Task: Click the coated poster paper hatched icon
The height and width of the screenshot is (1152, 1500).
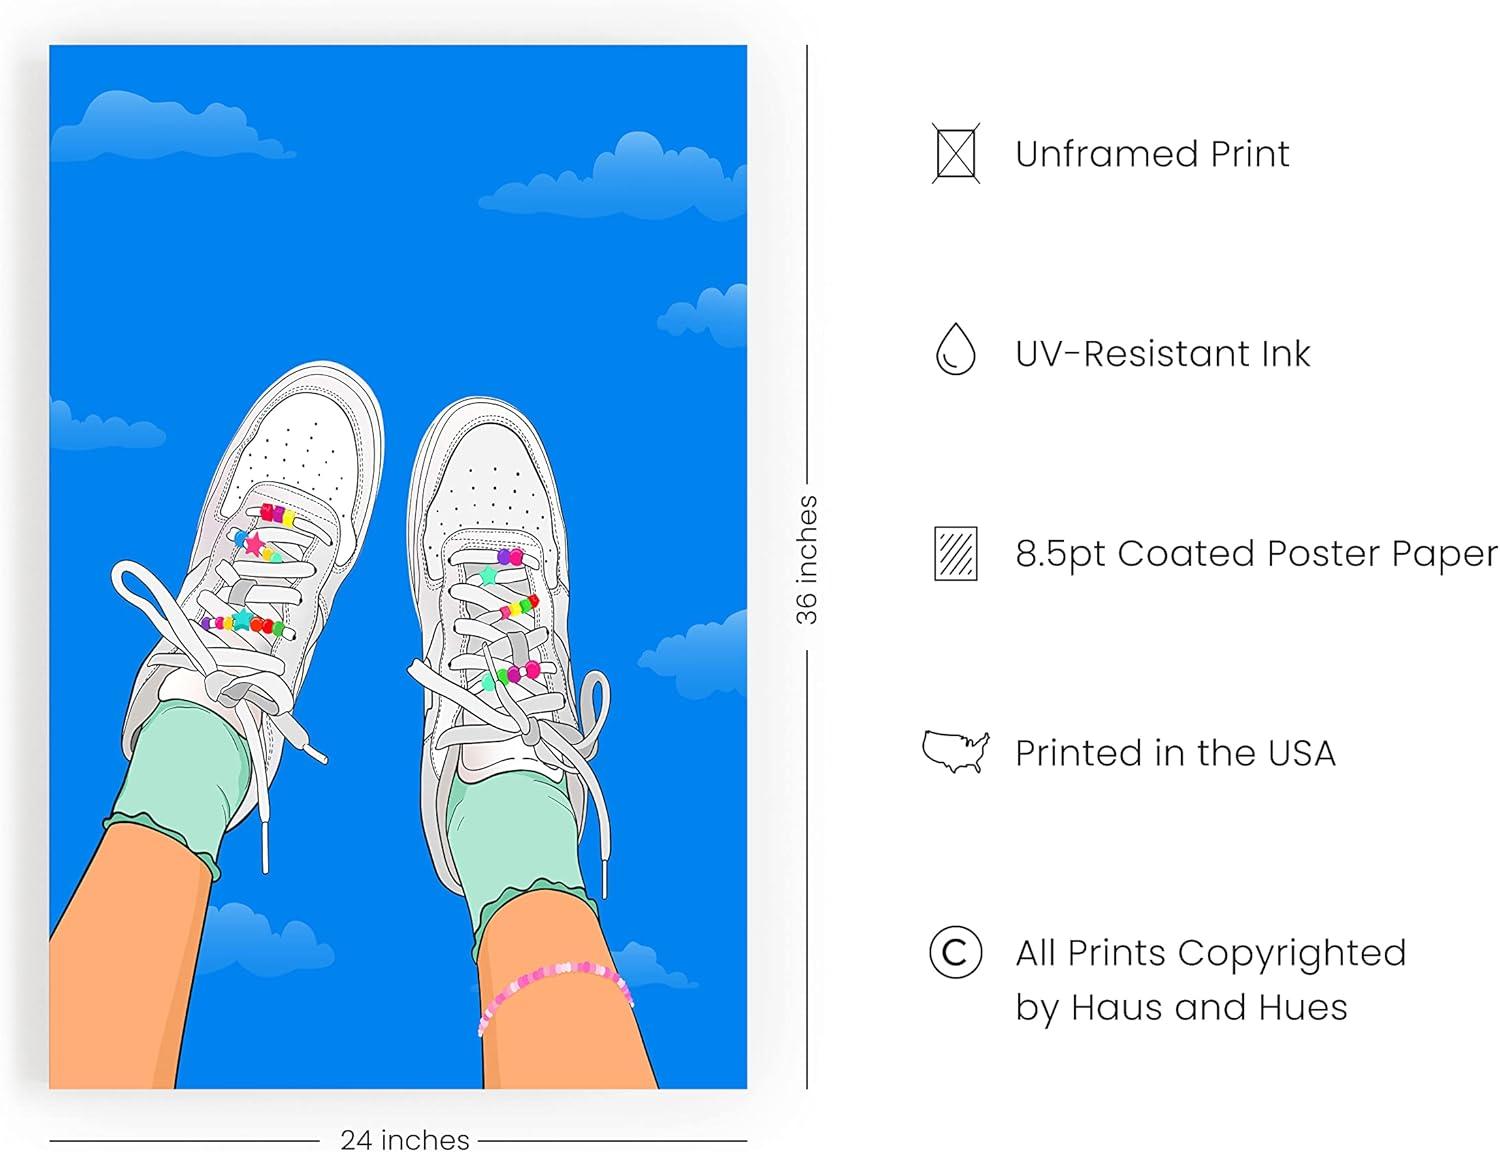Action: 955,554
